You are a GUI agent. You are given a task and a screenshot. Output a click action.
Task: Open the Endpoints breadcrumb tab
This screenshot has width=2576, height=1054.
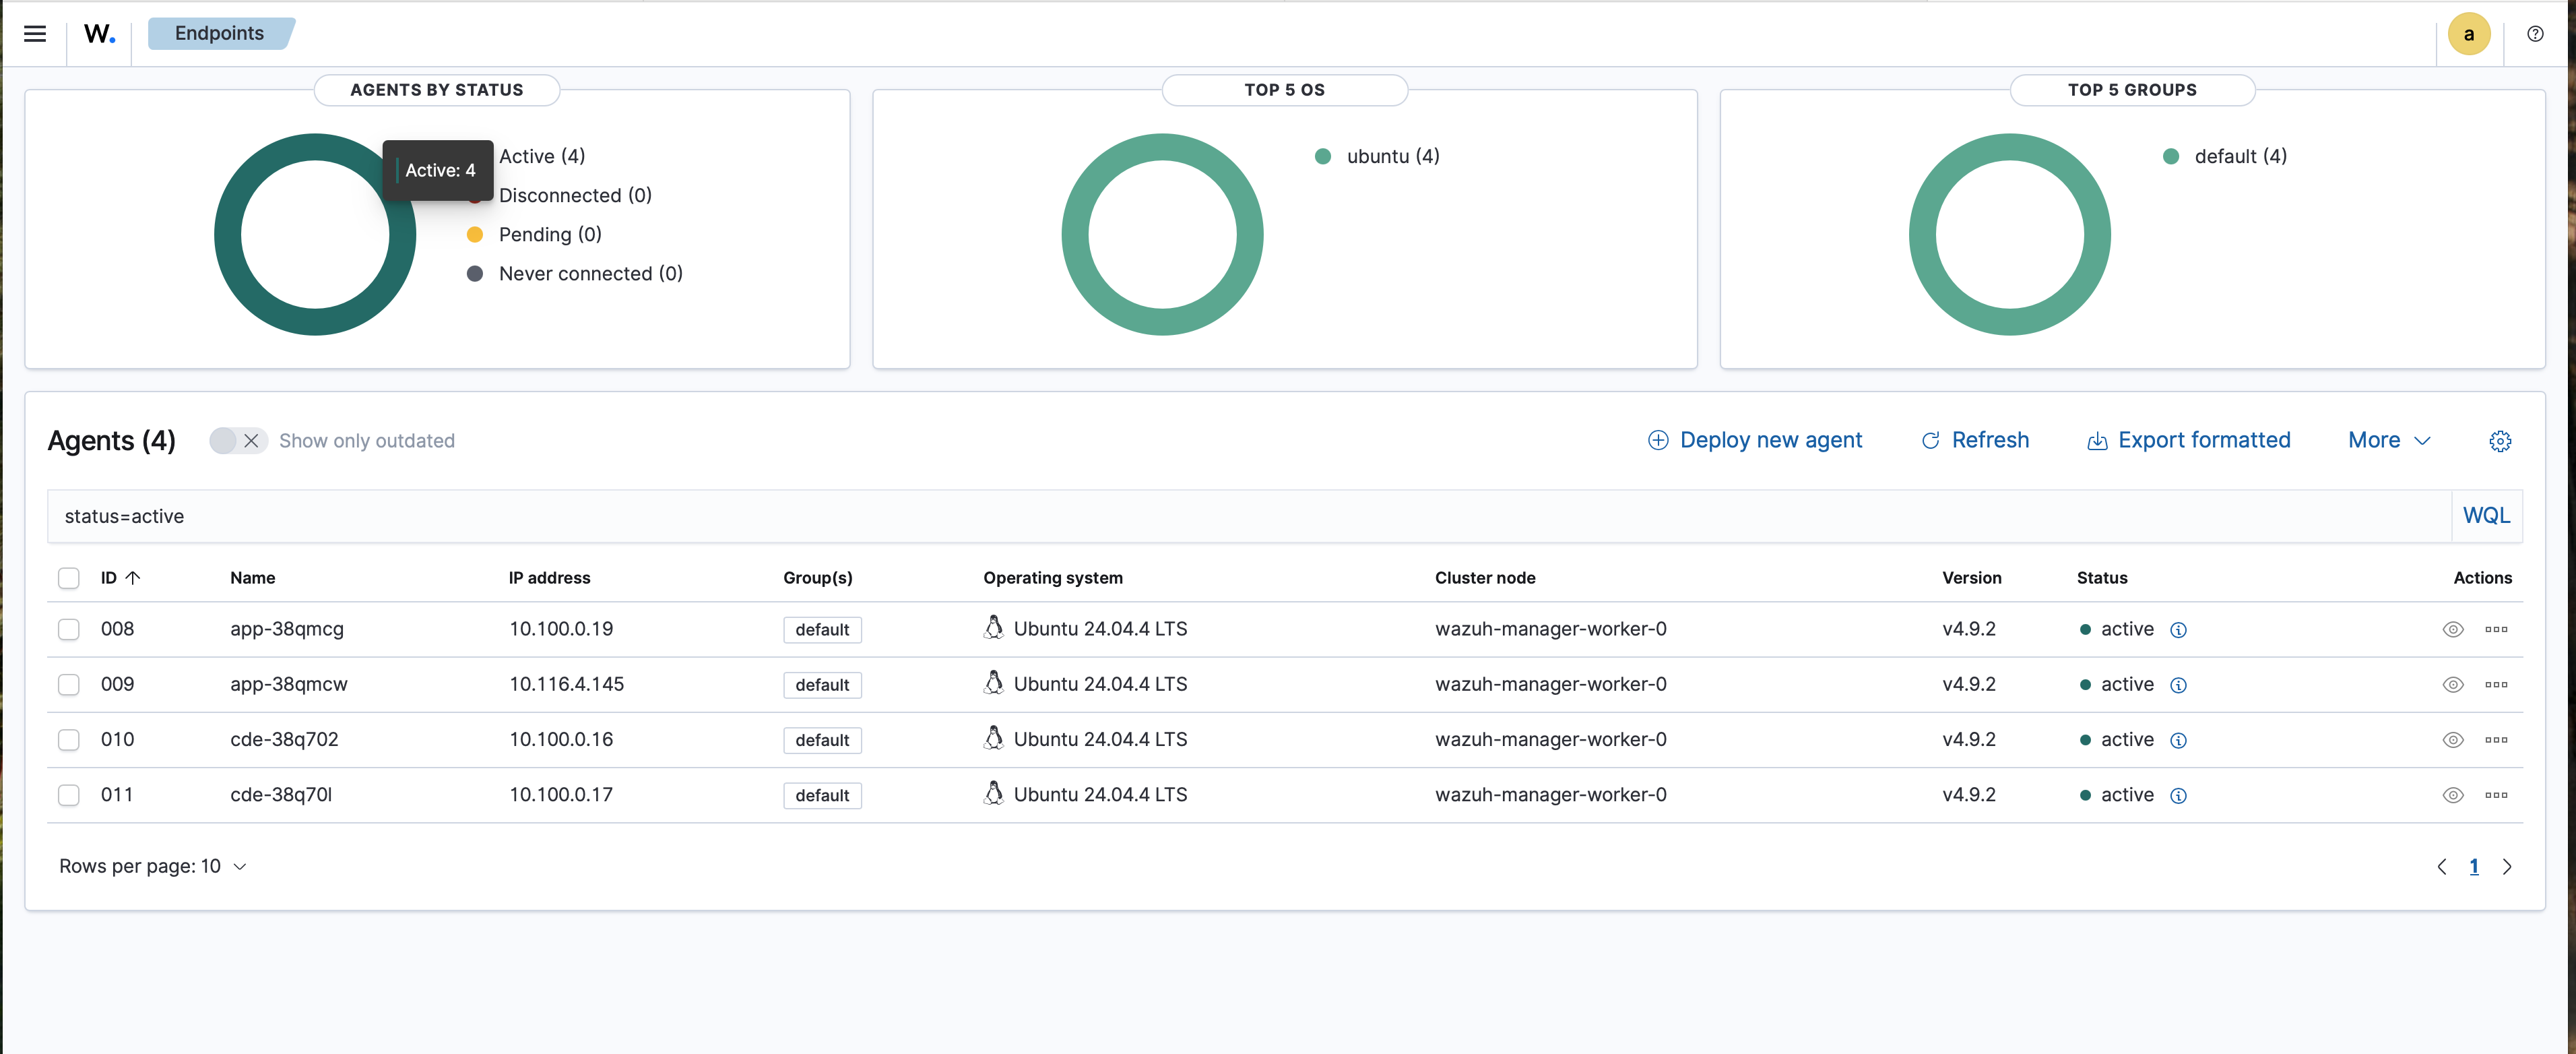click(220, 34)
